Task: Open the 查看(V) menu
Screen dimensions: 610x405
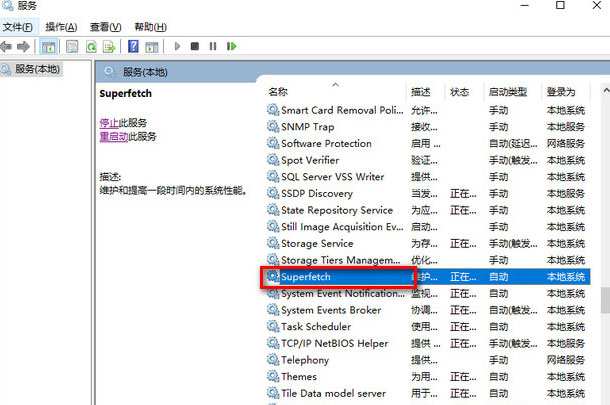Action: 105,27
